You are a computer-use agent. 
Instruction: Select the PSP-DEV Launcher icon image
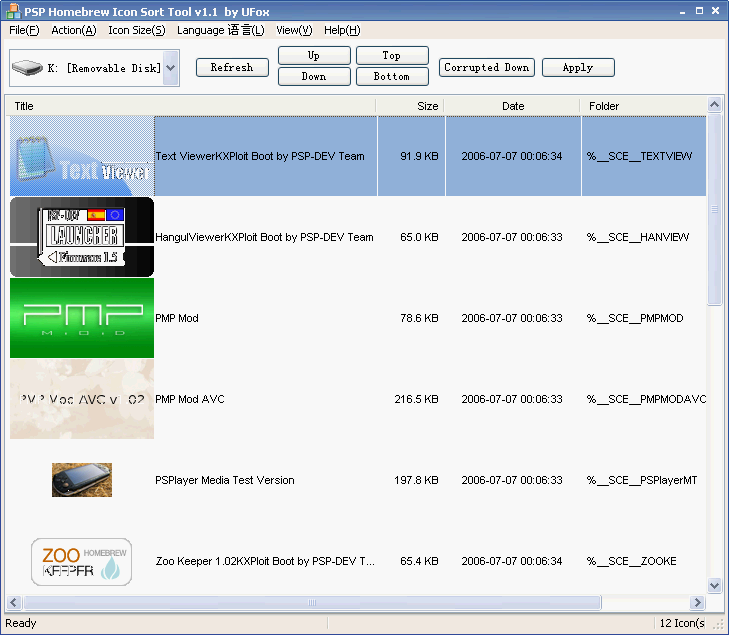82,237
